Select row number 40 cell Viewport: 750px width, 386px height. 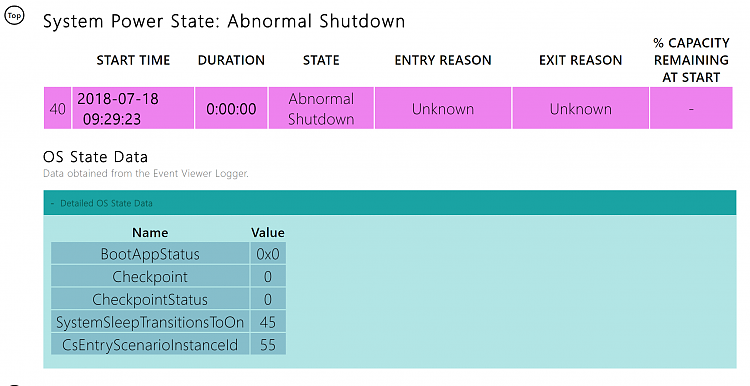(x=57, y=108)
